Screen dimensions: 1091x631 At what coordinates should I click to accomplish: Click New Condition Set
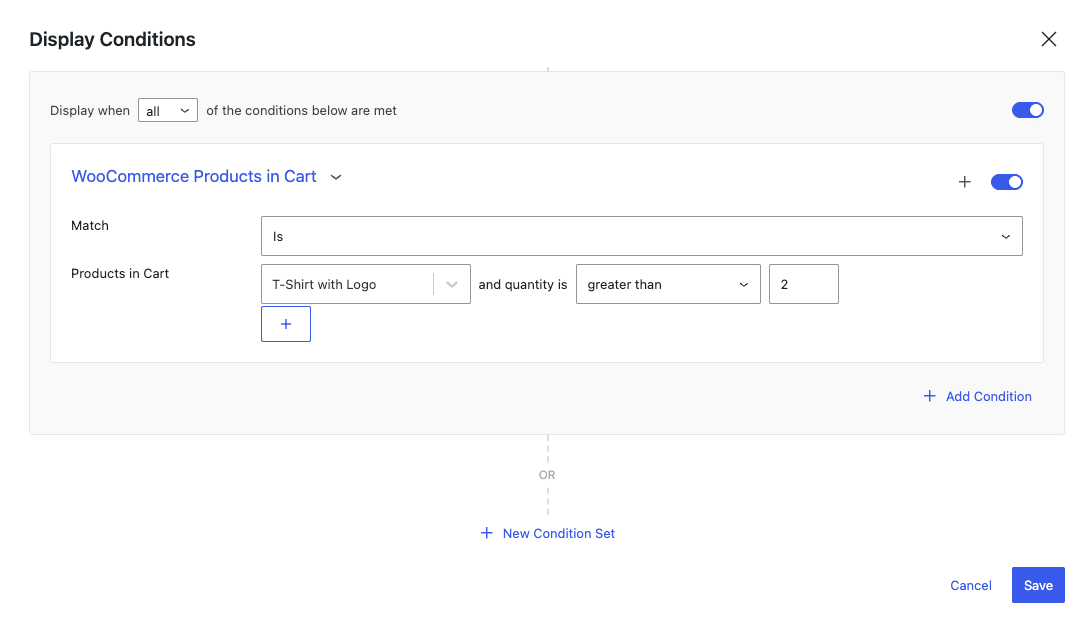pos(548,534)
